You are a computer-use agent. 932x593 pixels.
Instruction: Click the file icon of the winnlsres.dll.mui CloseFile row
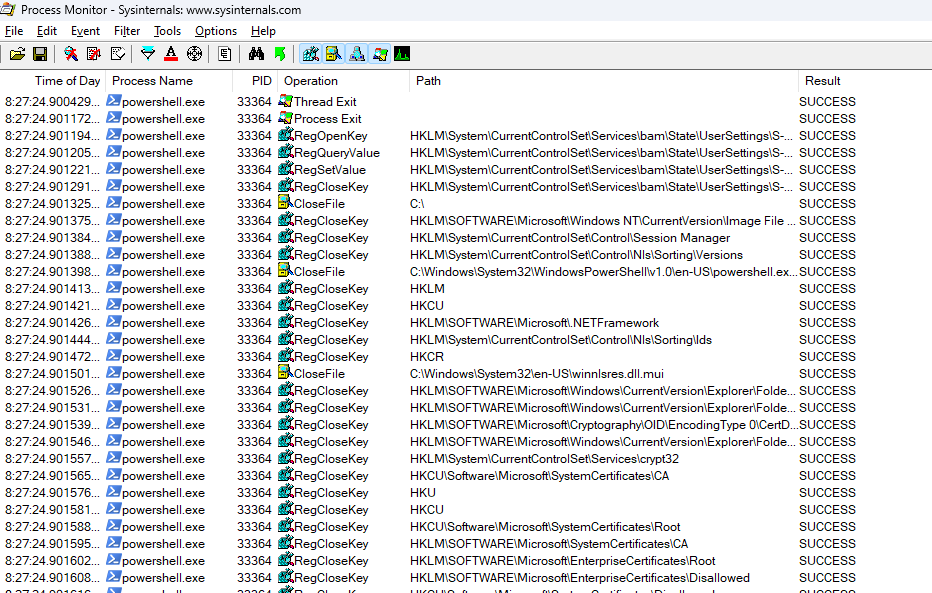(x=286, y=373)
